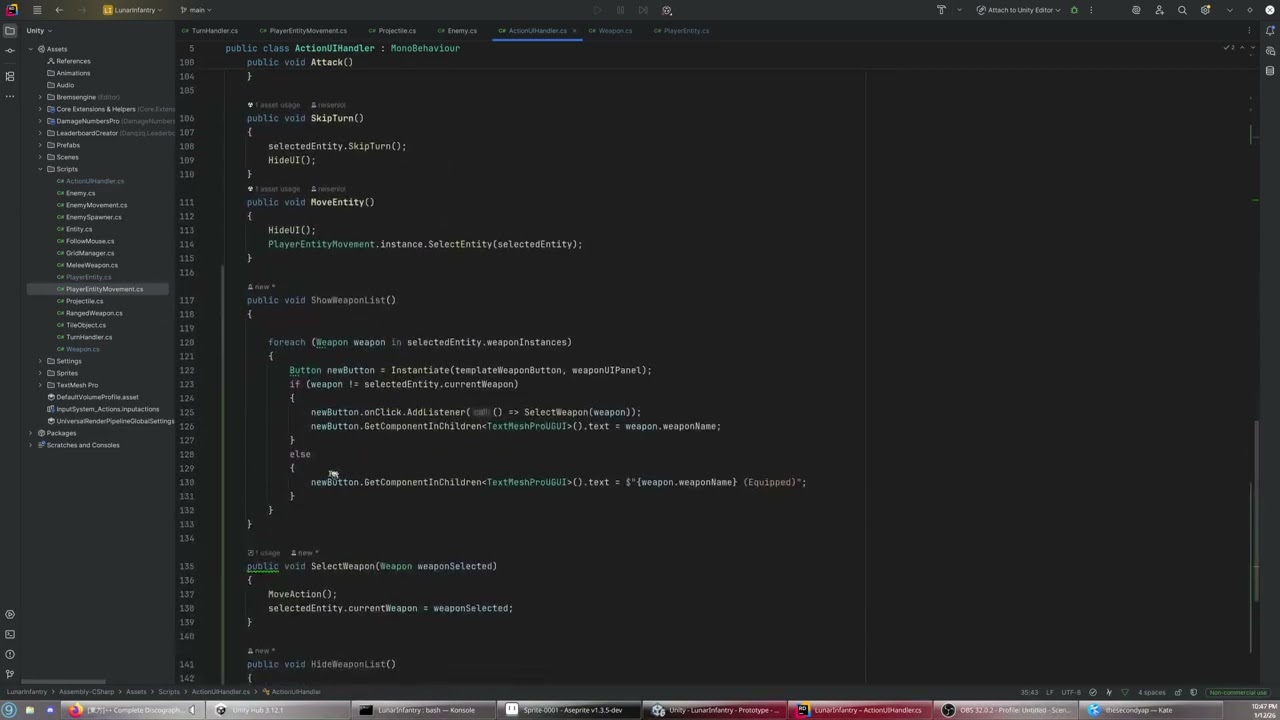The image size is (1280, 720).
Task: Open the Terminal tool window icon
Action: pos(10,634)
